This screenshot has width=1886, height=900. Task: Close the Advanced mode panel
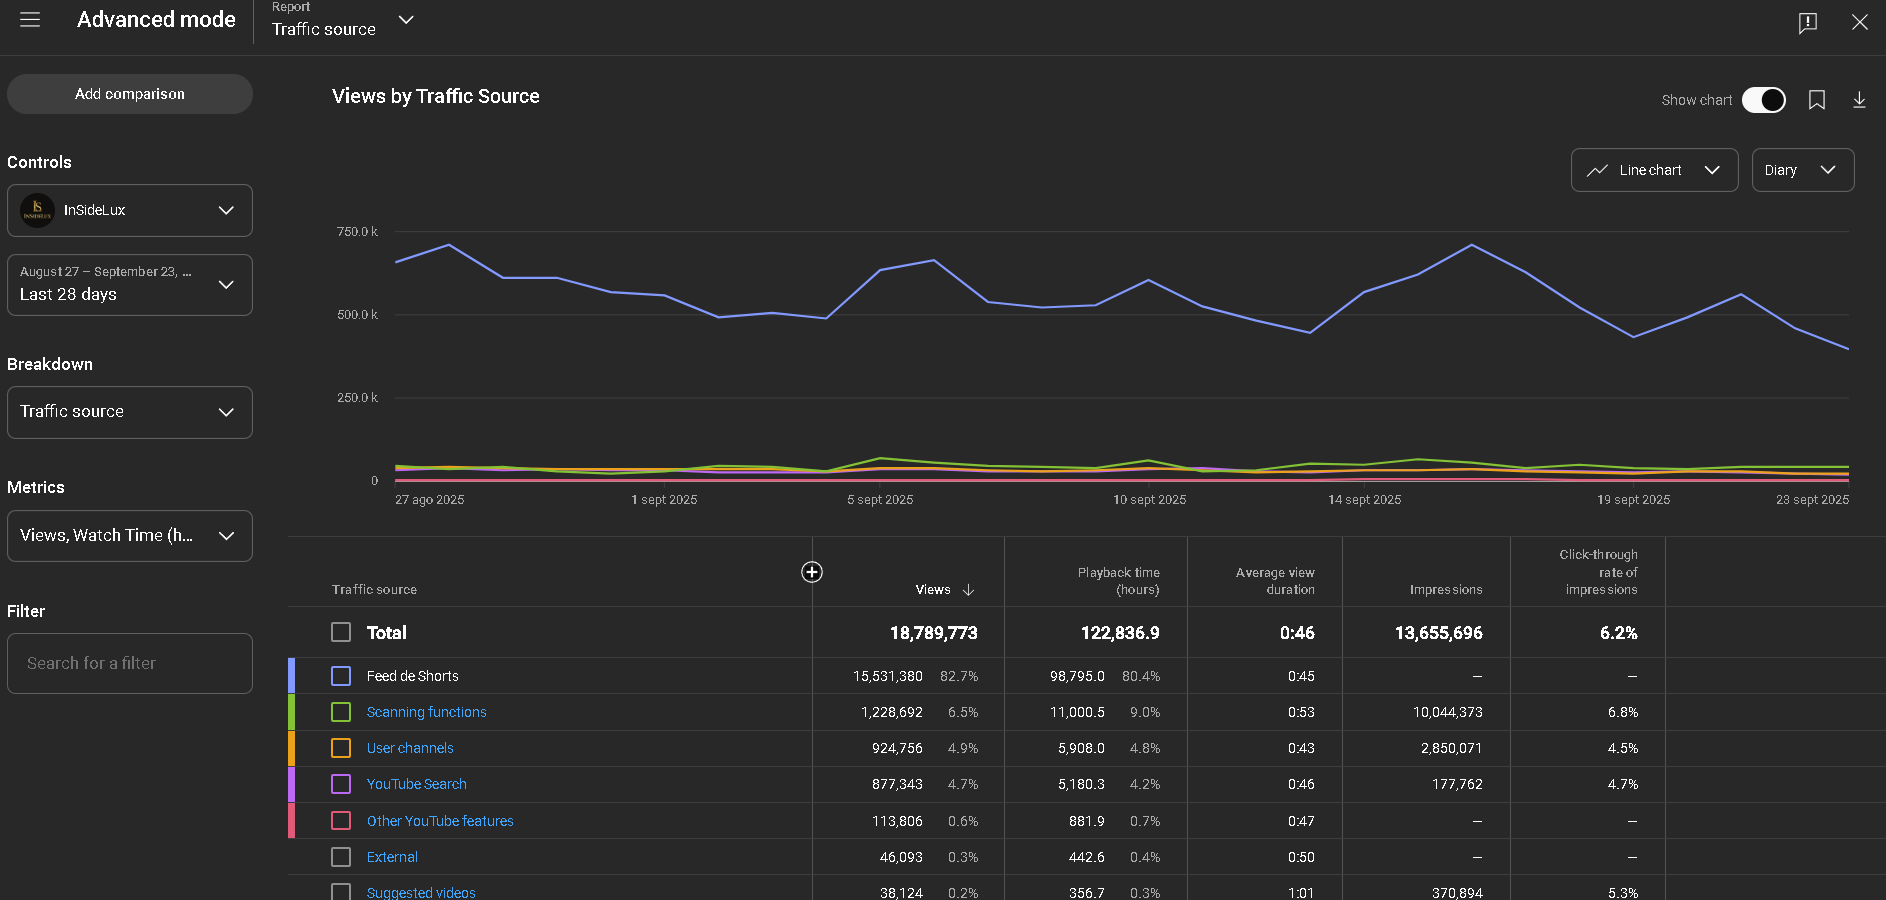click(x=1859, y=22)
